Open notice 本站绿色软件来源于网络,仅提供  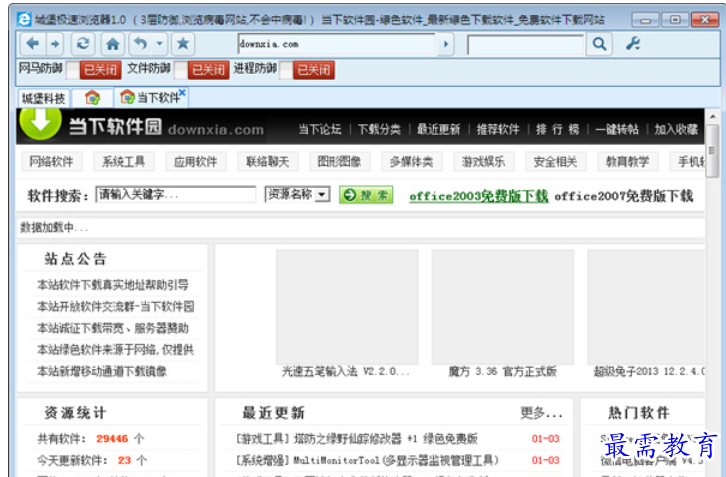(116, 350)
